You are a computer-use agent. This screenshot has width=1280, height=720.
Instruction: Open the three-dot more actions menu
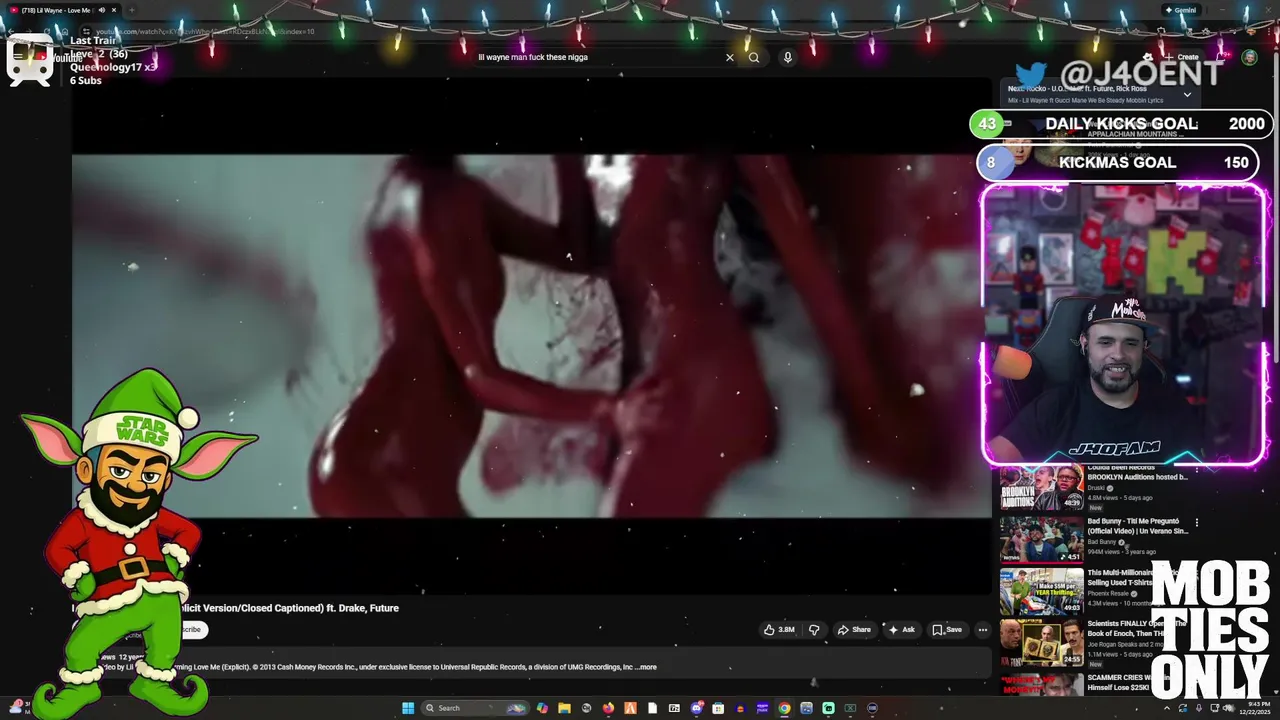coord(983,630)
